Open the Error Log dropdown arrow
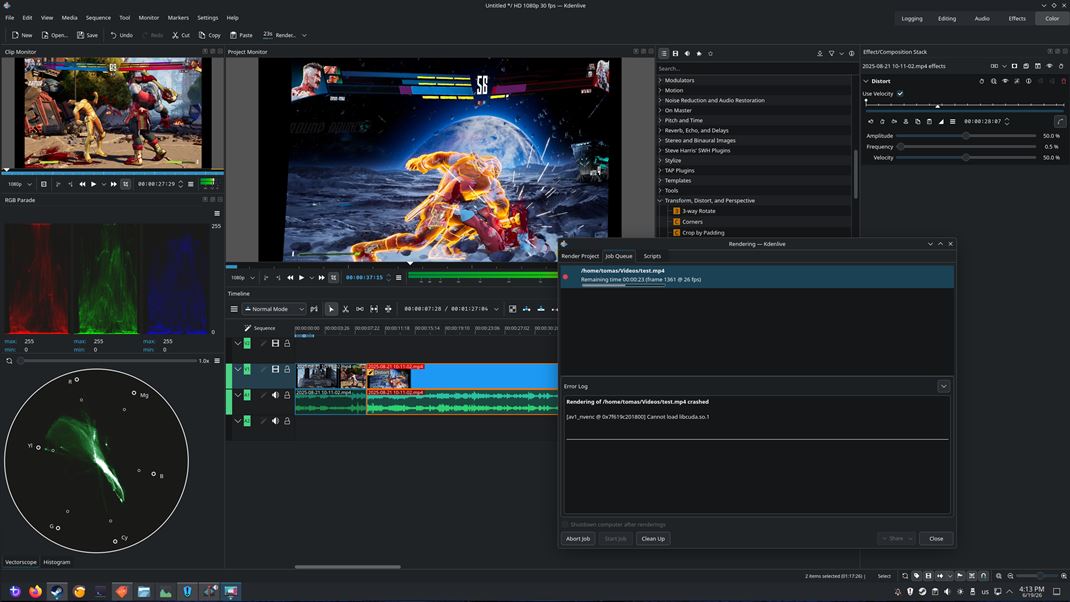The image size is (1070, 602). click(x=944, y=386)
